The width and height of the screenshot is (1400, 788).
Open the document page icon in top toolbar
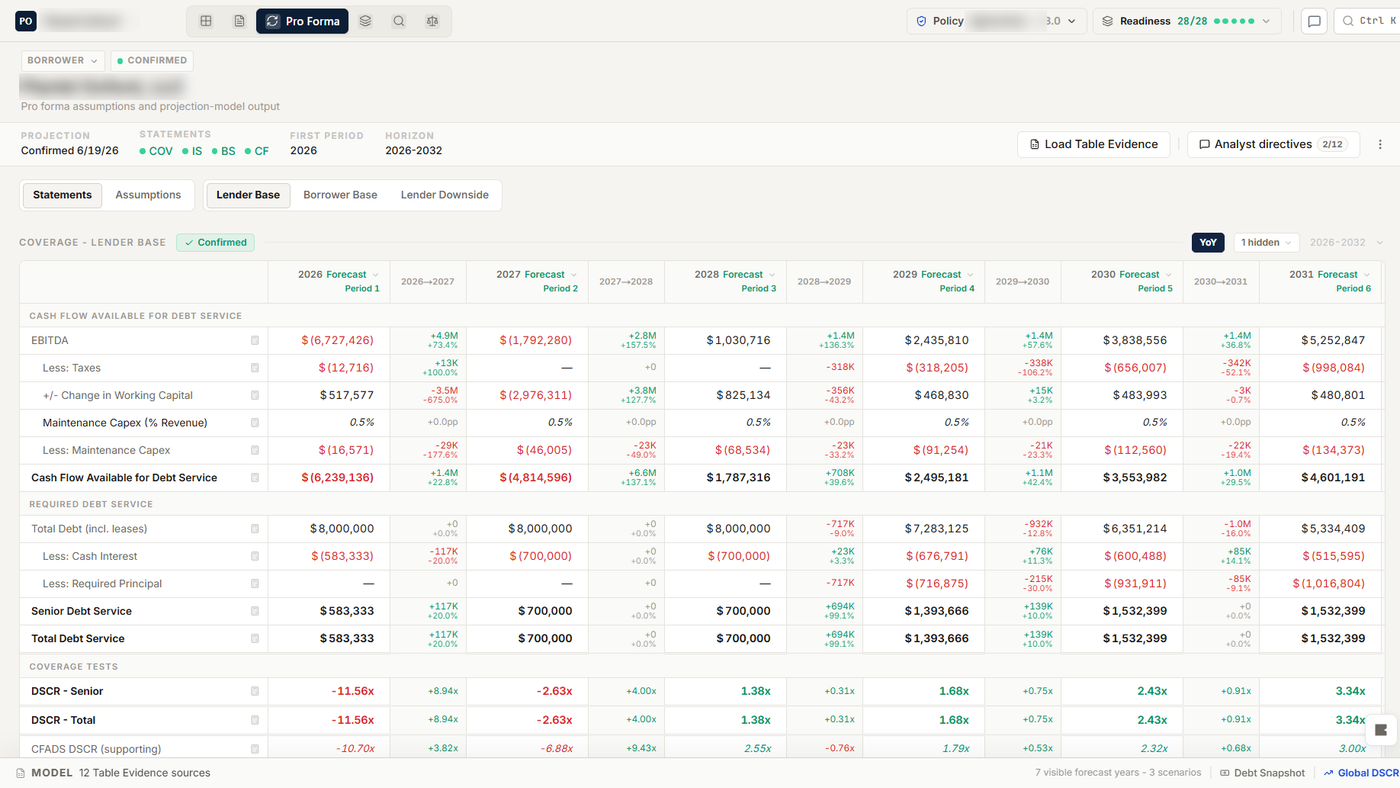[239, 21]
